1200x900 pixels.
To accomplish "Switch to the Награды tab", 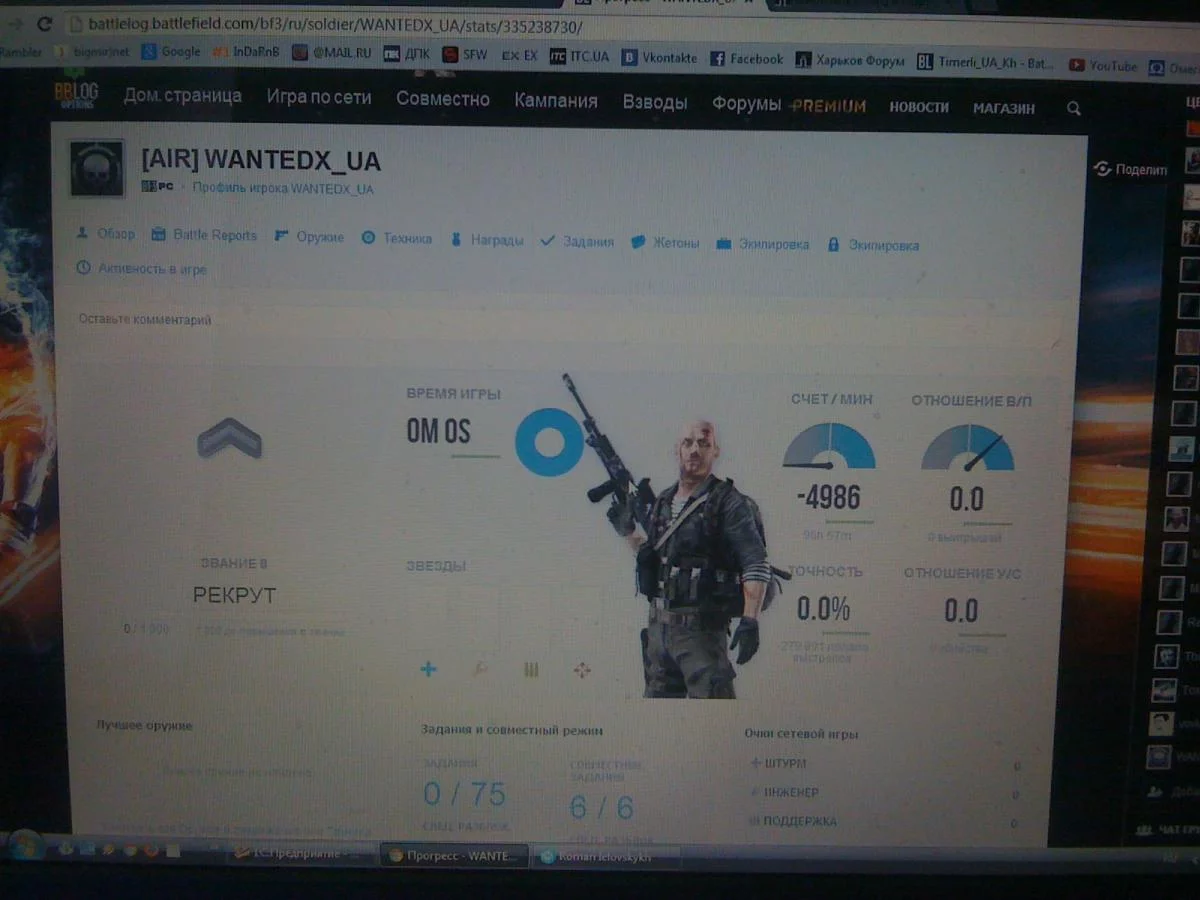I will (x=486, y=240).
